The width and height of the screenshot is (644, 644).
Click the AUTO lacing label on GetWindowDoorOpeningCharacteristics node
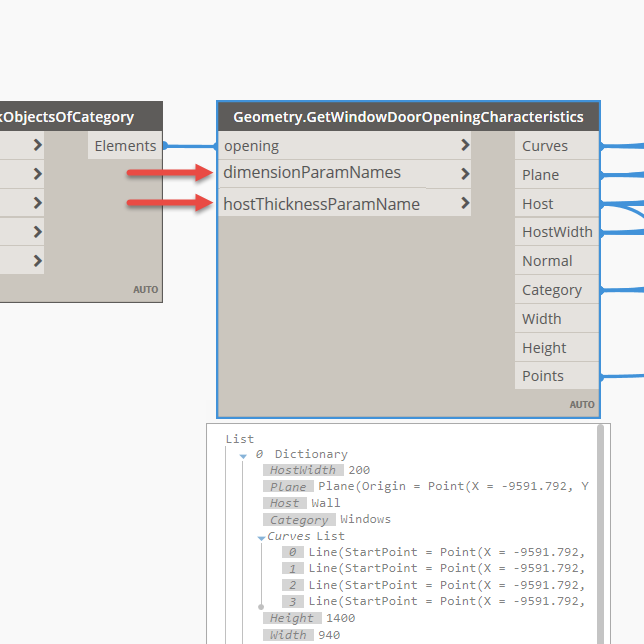tap(582, 405)
